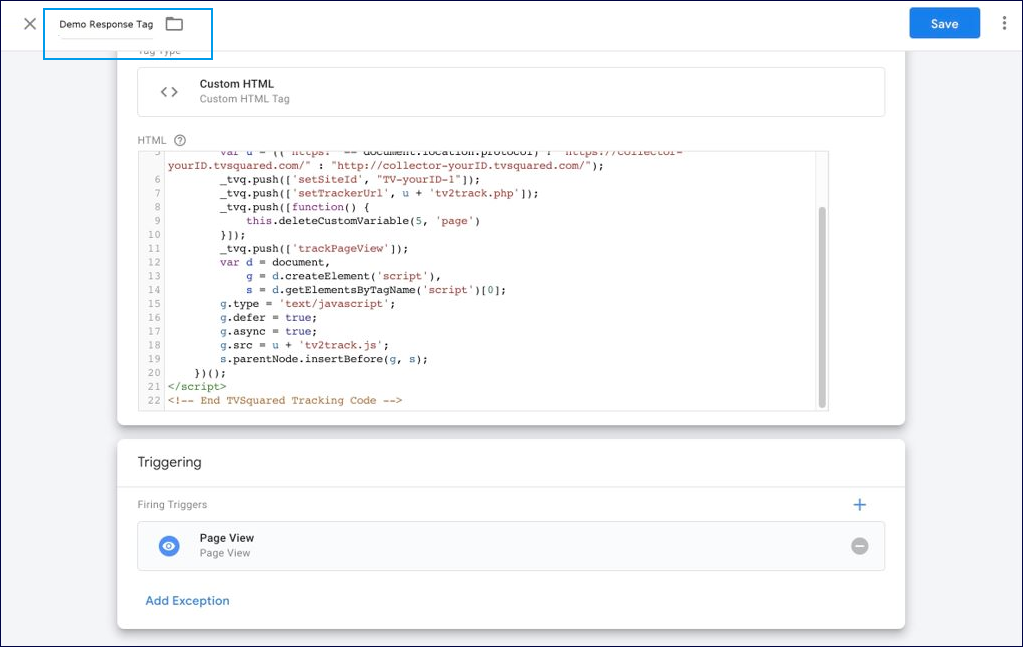Click the Page View eye icon

tap(169, 546)
